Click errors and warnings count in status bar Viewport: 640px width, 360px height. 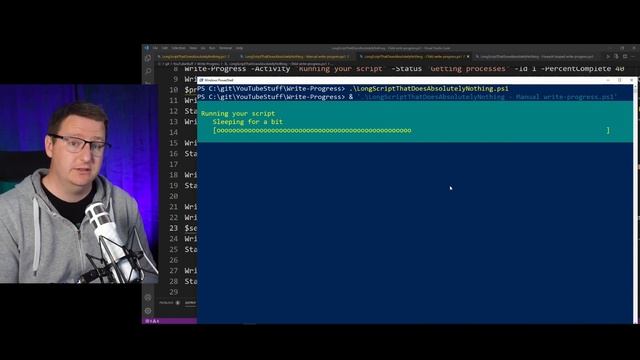[153, 321]
